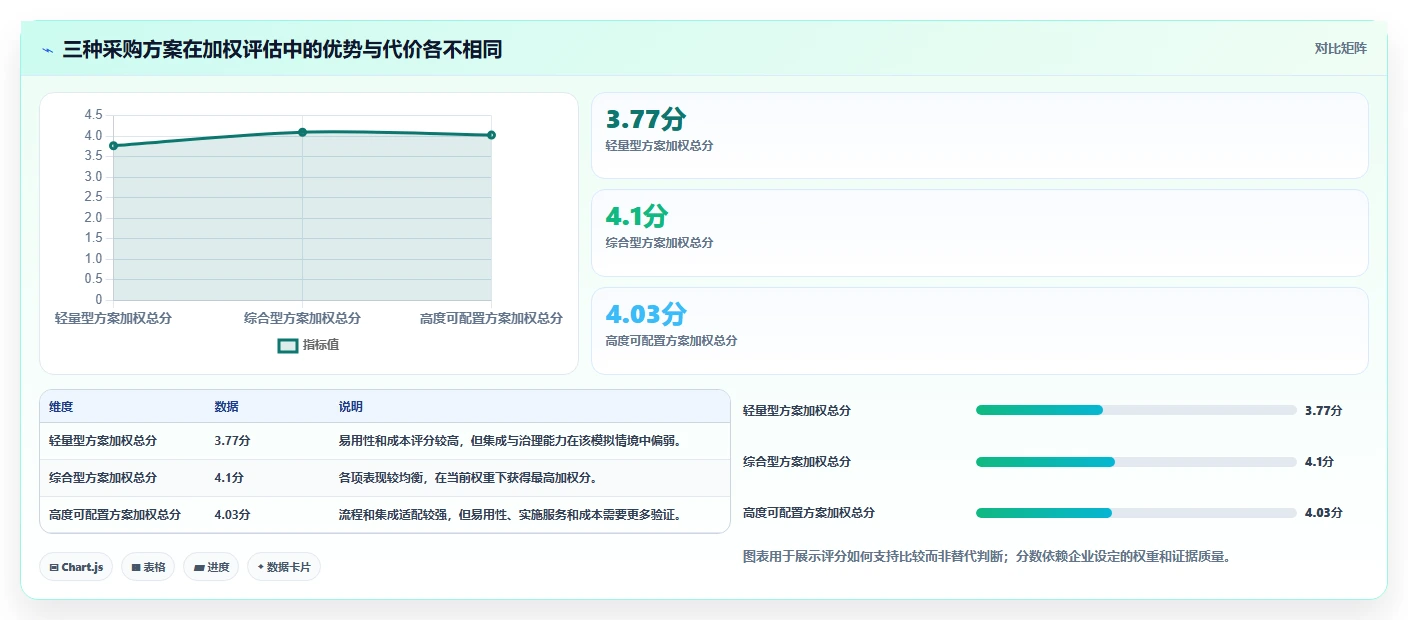
Task: Click the 3.77分 progress value label
Action: pos(1324,410)
